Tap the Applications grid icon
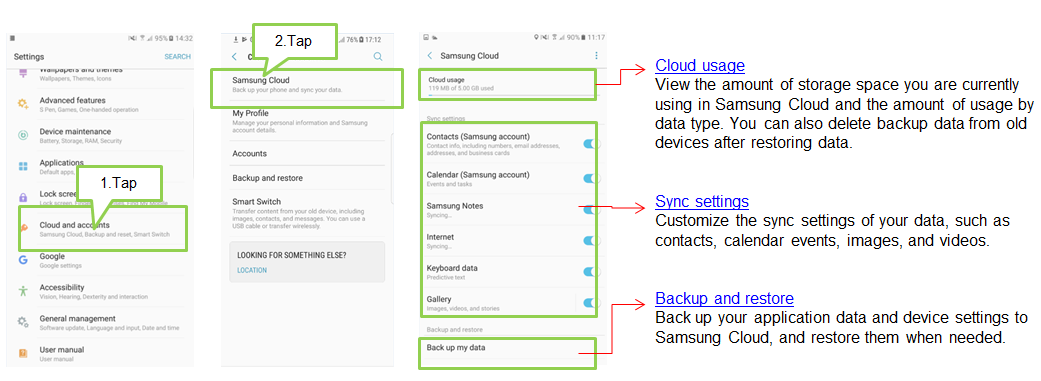1041x381 pixels. 23,167
